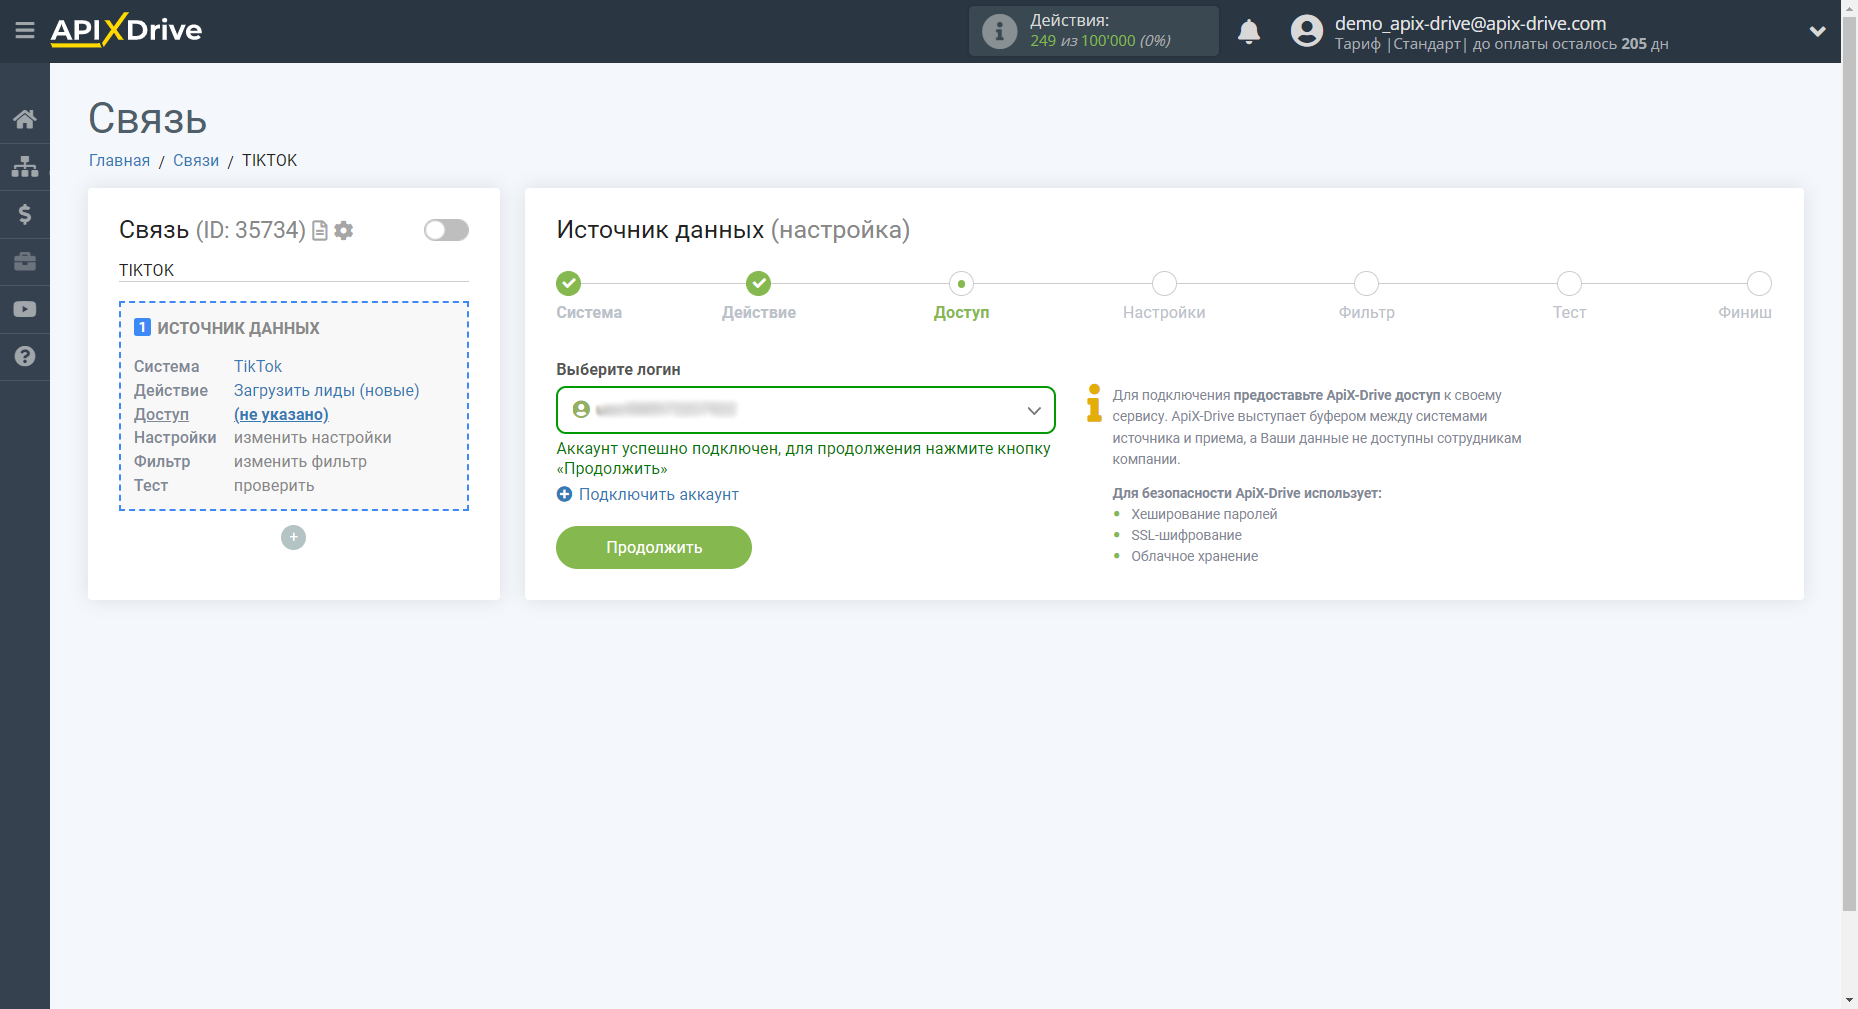Open the briefcase sidebar icon
The width and height of the screenshot is (1858, 1009).
pos(25,262)
